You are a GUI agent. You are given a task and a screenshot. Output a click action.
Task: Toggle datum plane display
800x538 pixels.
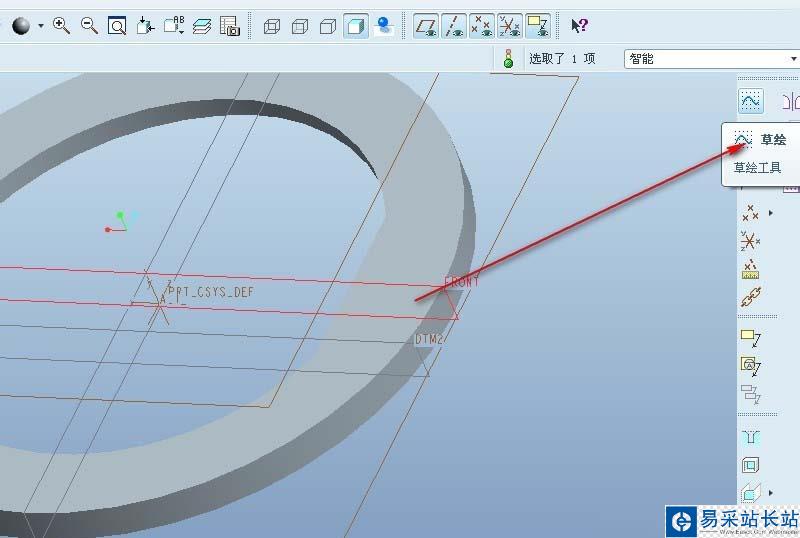[x=426, y=26]
